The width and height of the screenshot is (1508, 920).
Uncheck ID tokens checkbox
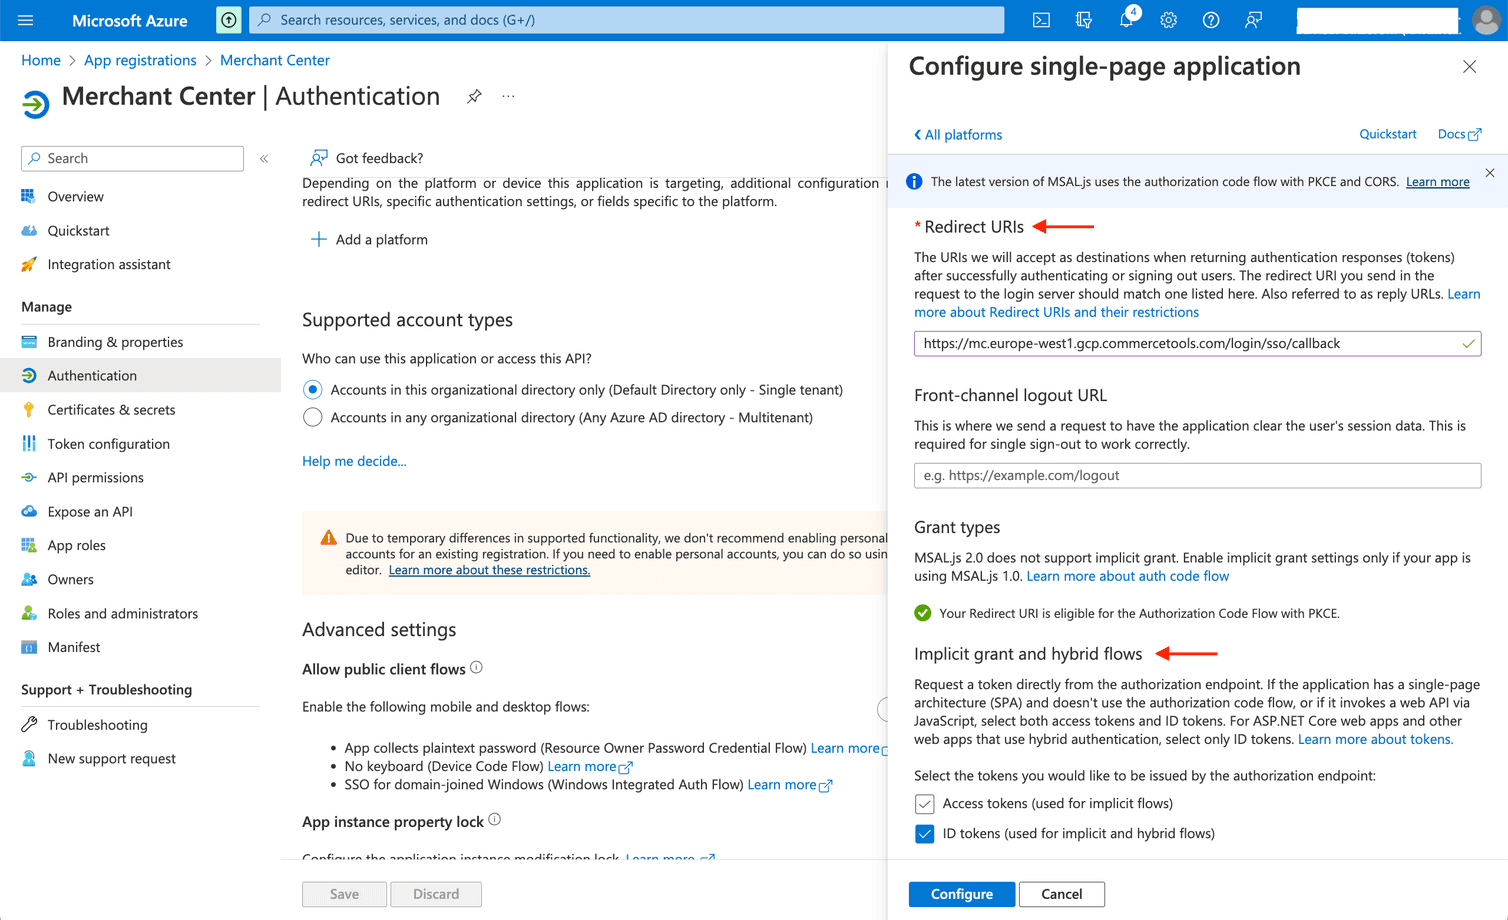coord(924,834)
